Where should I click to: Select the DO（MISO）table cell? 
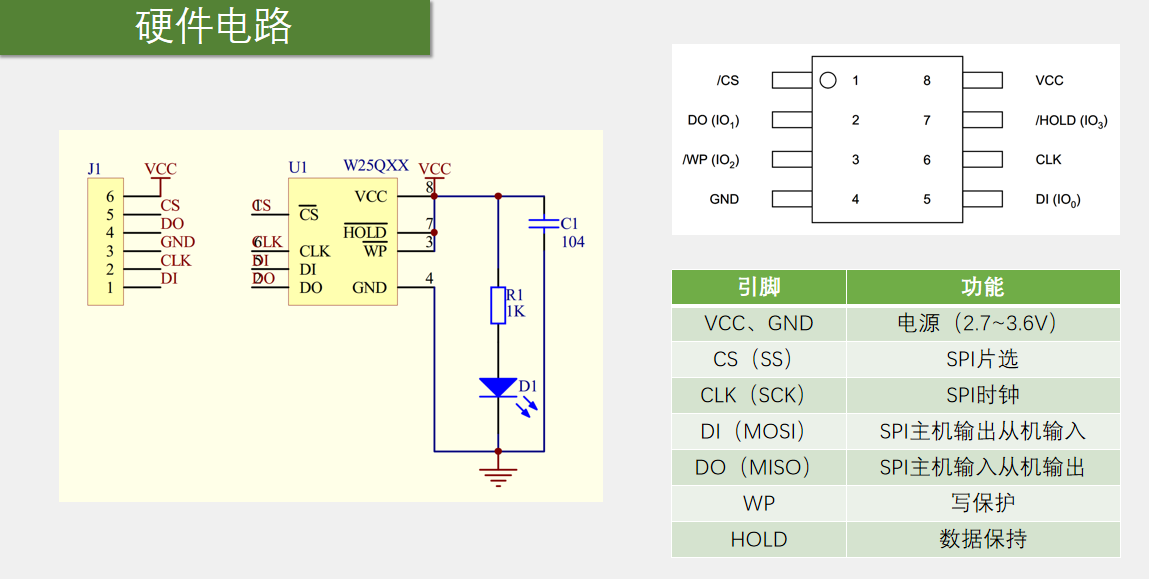pyautogui.click(x=759, y=467)
